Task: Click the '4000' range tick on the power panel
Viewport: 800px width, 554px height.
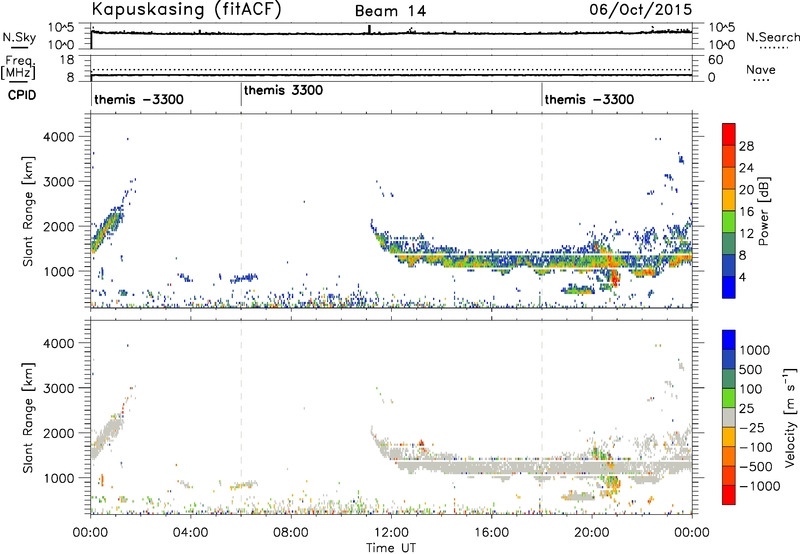Action: pos(59,137)
